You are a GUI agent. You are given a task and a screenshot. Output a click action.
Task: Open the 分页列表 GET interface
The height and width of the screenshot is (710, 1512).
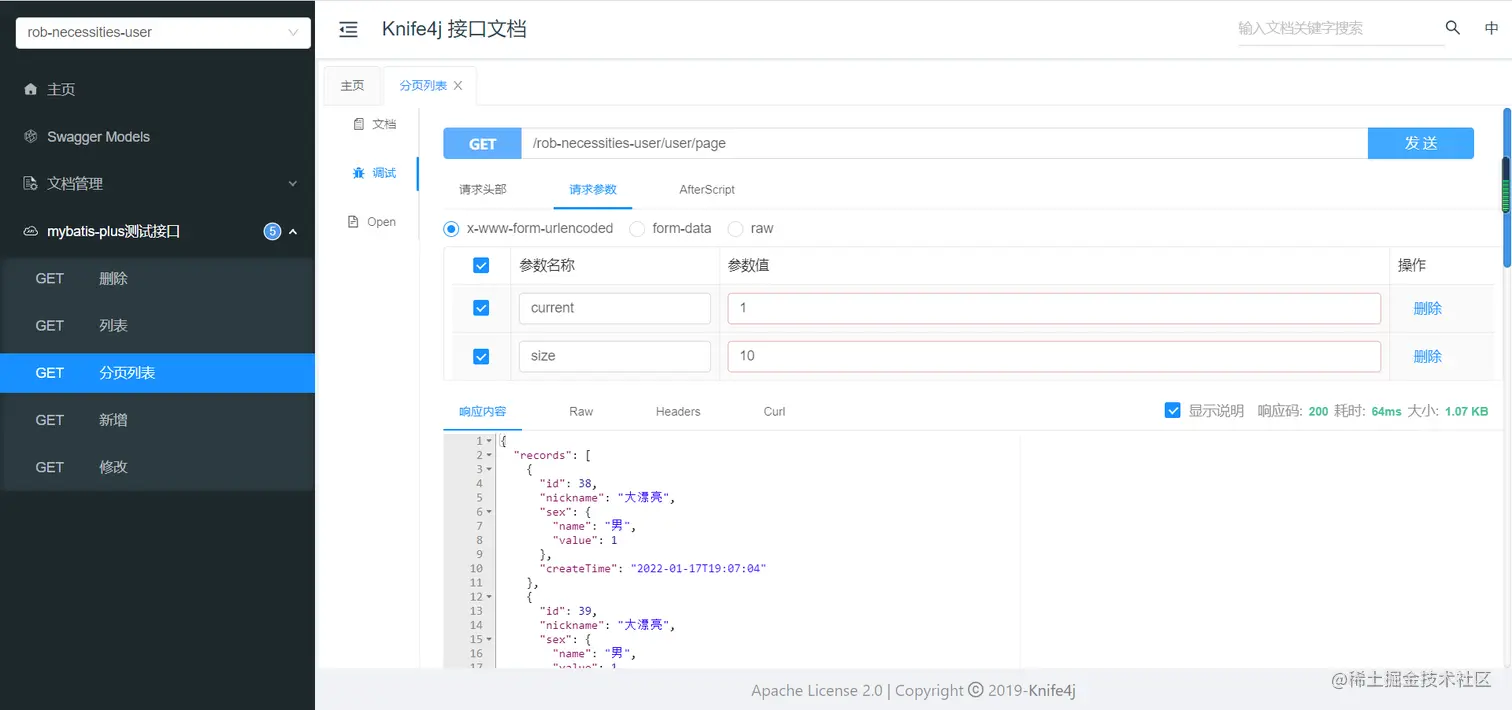[157, 373]
